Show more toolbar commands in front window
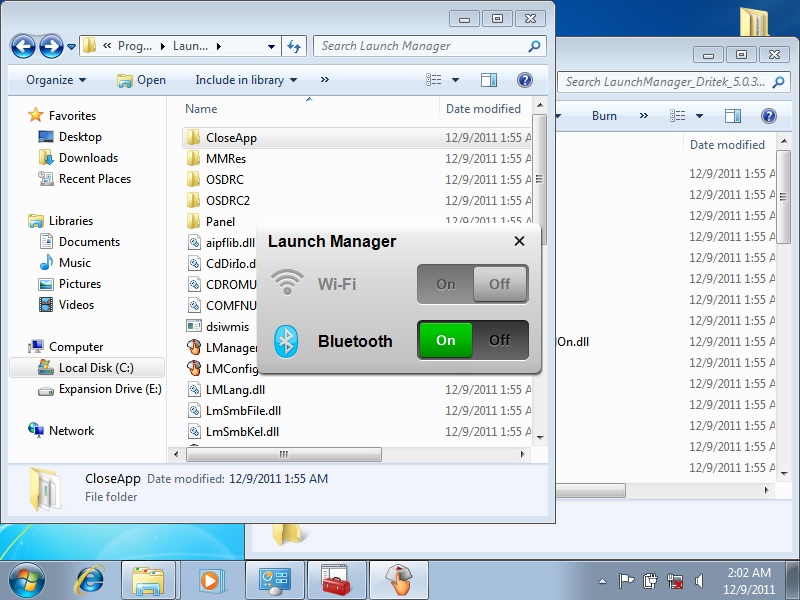Image resolution: width=800 pixels, height=600 pixels. click(324, 80)
